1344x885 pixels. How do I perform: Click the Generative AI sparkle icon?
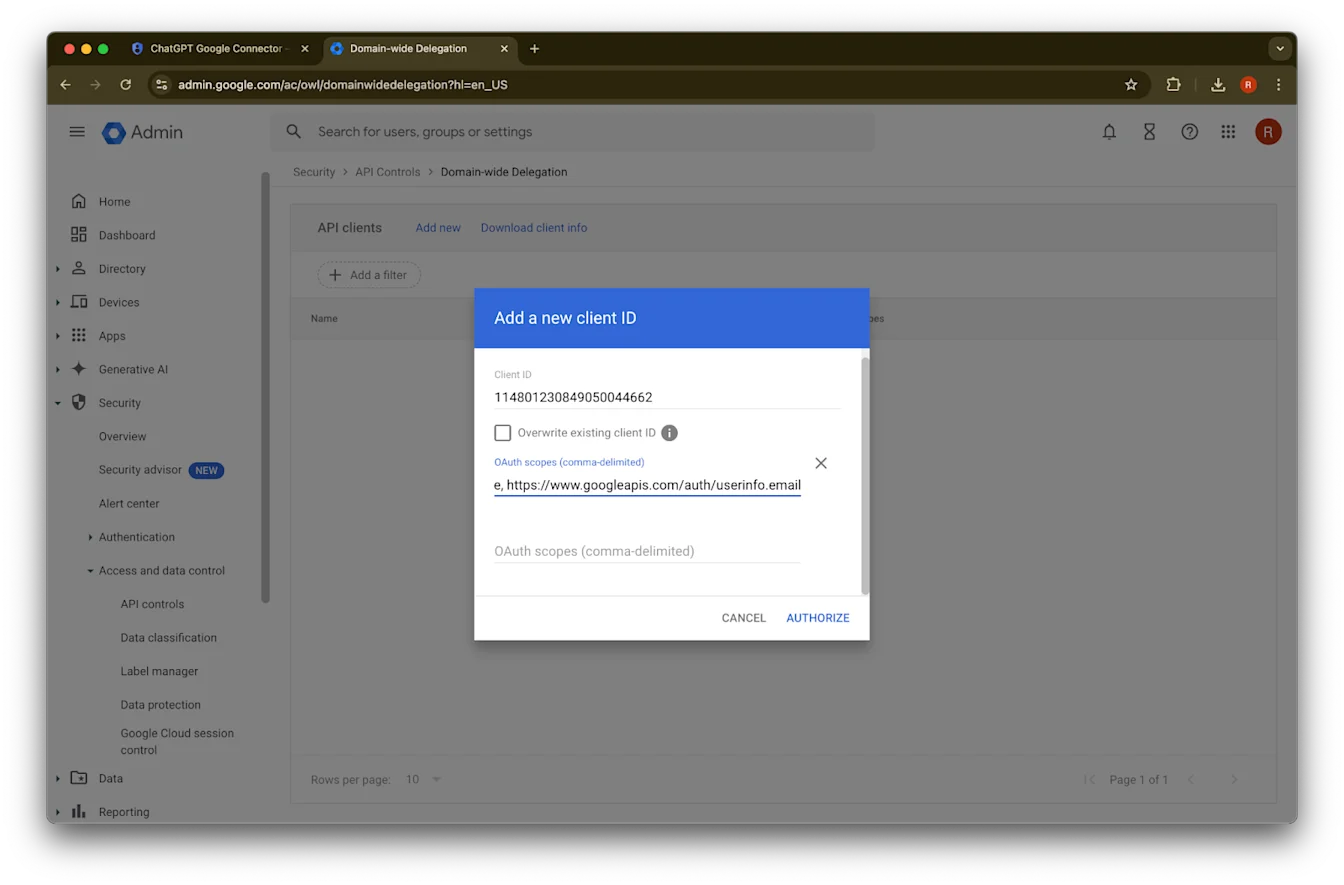[79, 369]
